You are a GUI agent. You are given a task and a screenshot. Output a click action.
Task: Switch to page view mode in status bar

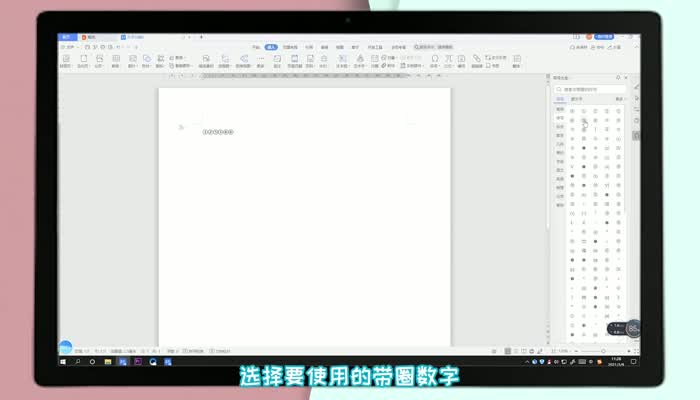508,351
